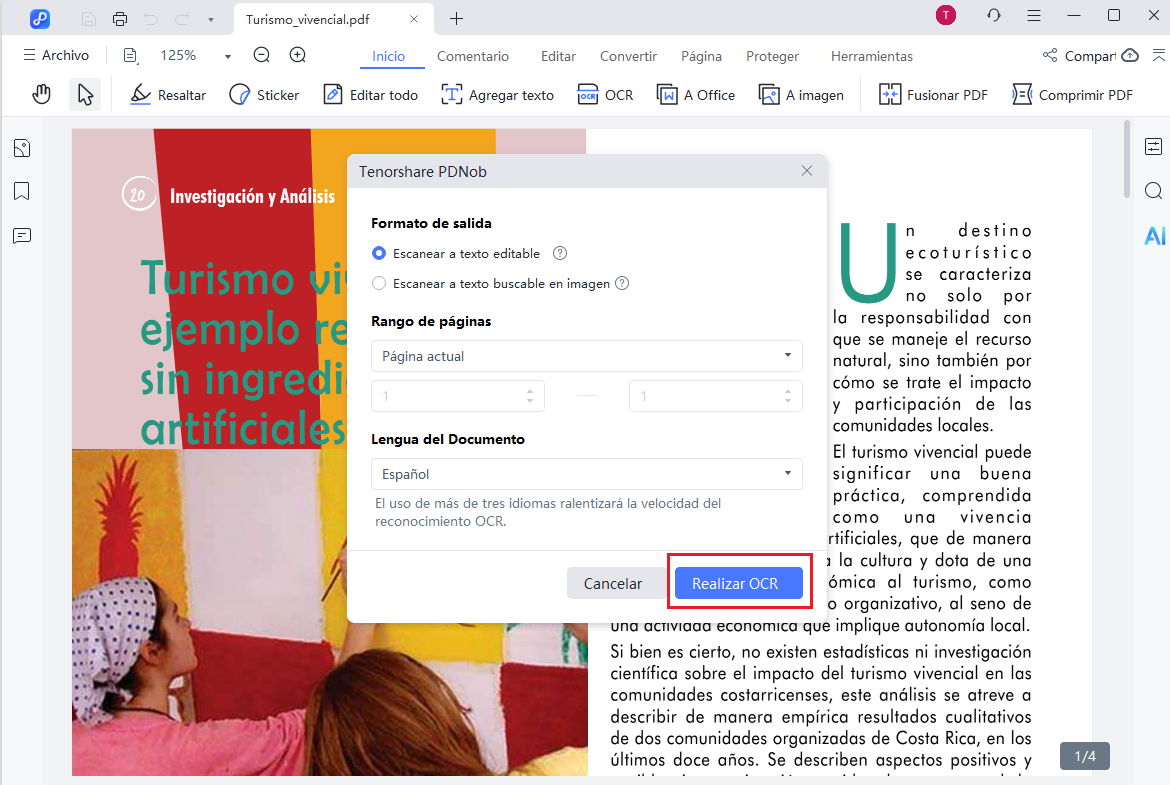This screenshot has height=785, width=1170.
Task: Click the Realizar OCR button
Action: 740,583
